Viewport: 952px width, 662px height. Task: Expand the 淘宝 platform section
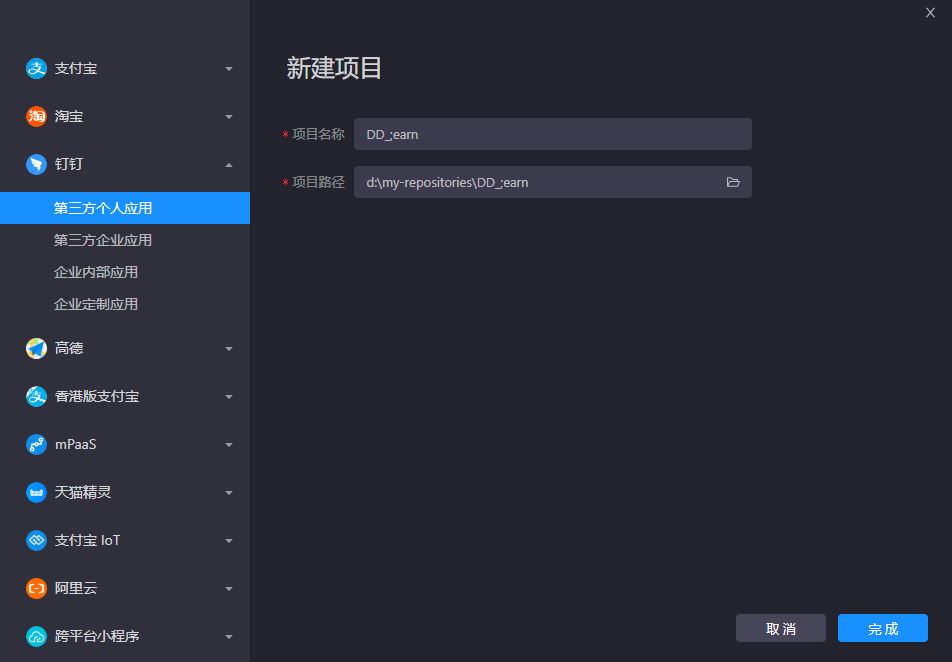229,116
